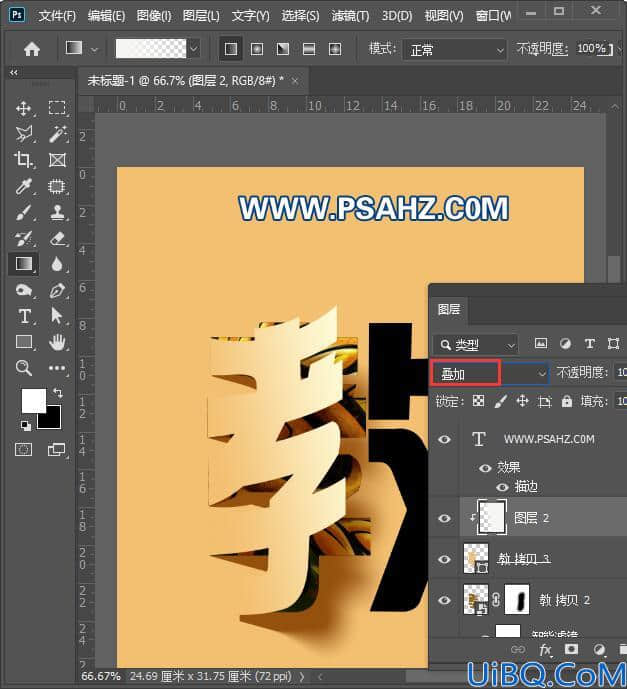Open the layer blend mode 叠加 dropdown
Viewport: 627px width, 689px height.
489,374
